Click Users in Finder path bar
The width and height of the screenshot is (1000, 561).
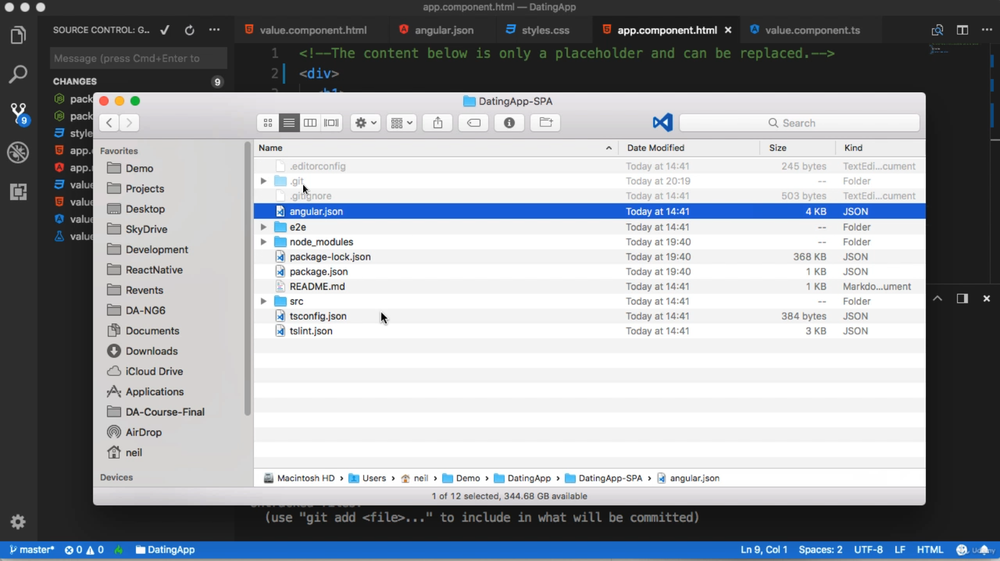(367, 478)
